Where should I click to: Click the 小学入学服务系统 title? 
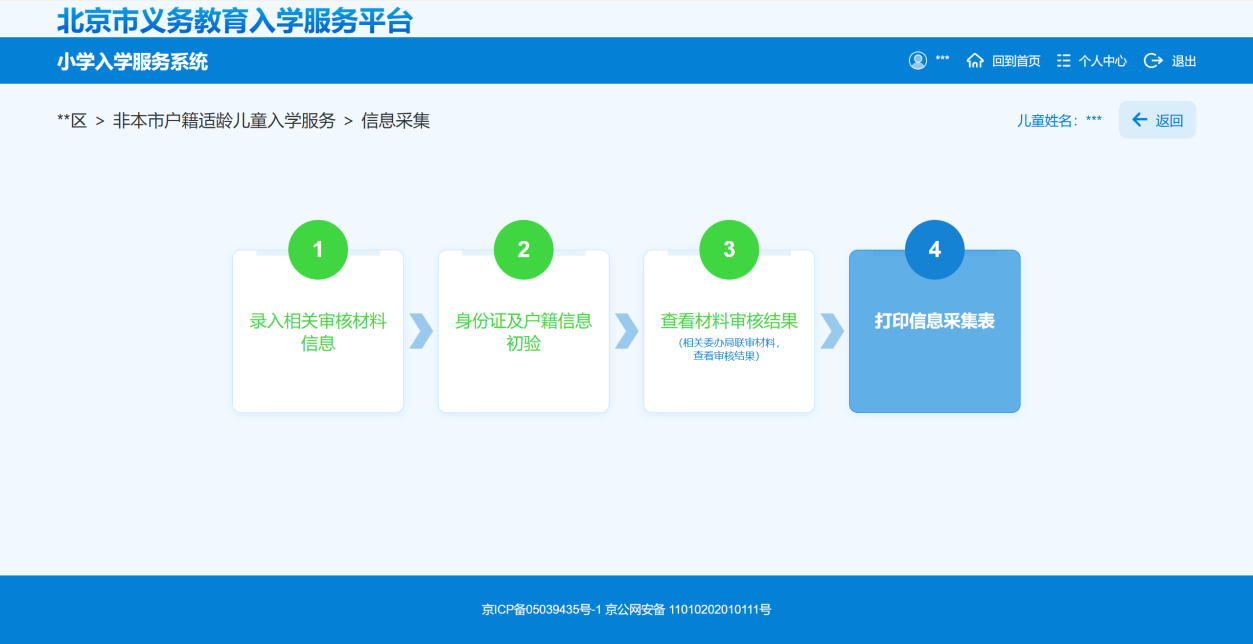pos(132,62)
